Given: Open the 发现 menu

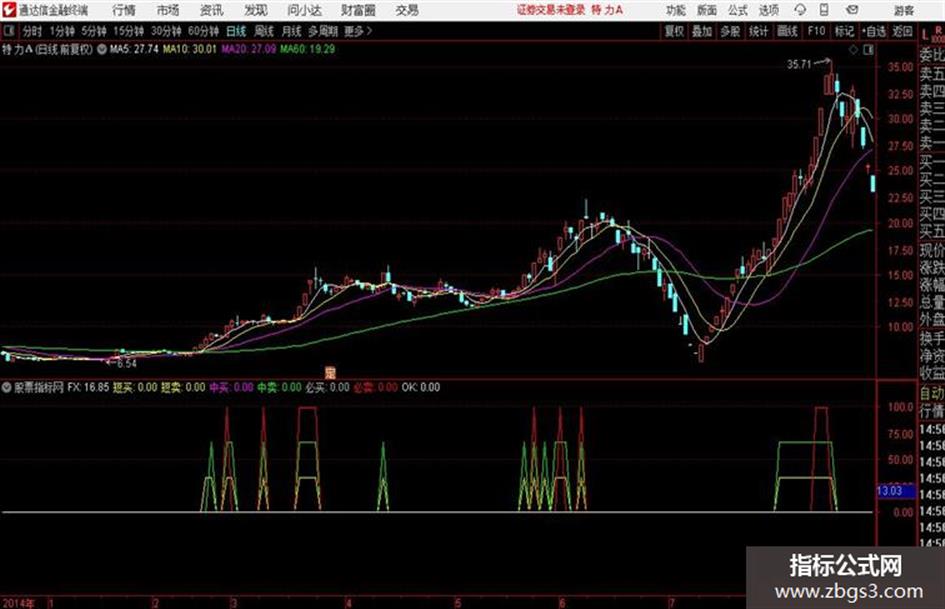Looking at the screenshot, I should tap(256, 10).
